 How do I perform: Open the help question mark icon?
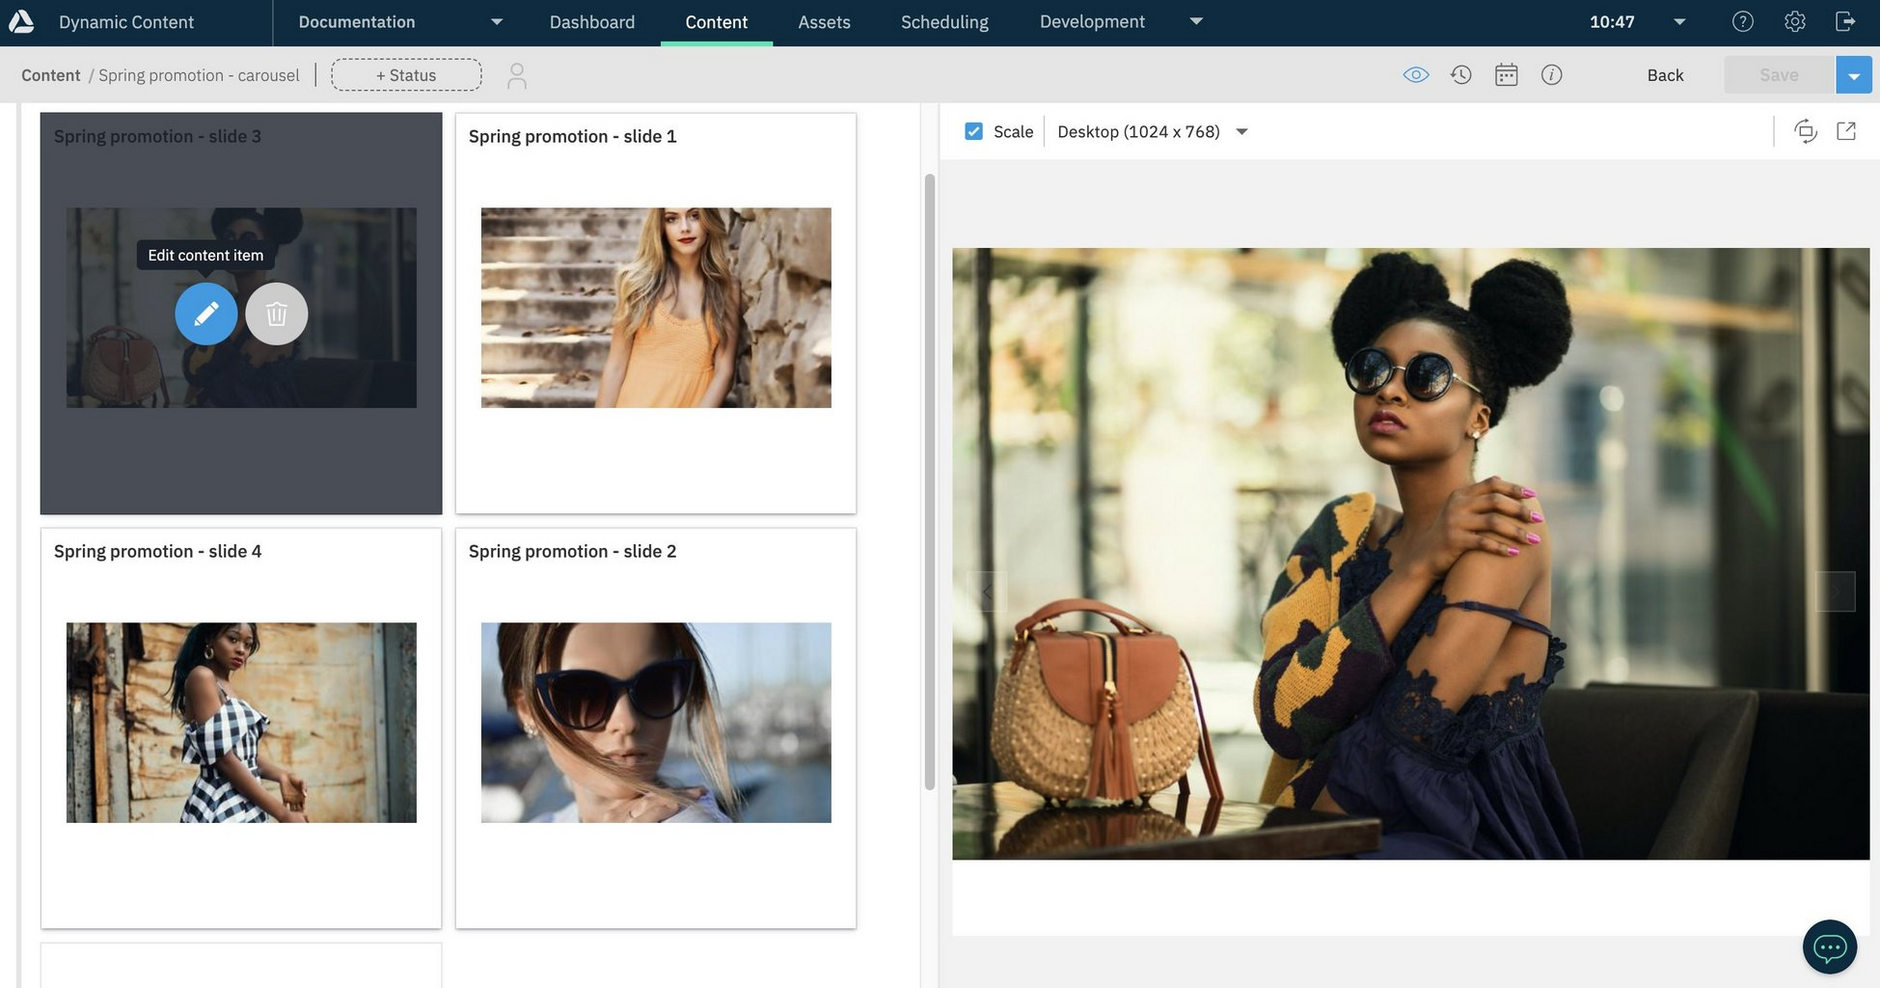[x=1742, y=21]
